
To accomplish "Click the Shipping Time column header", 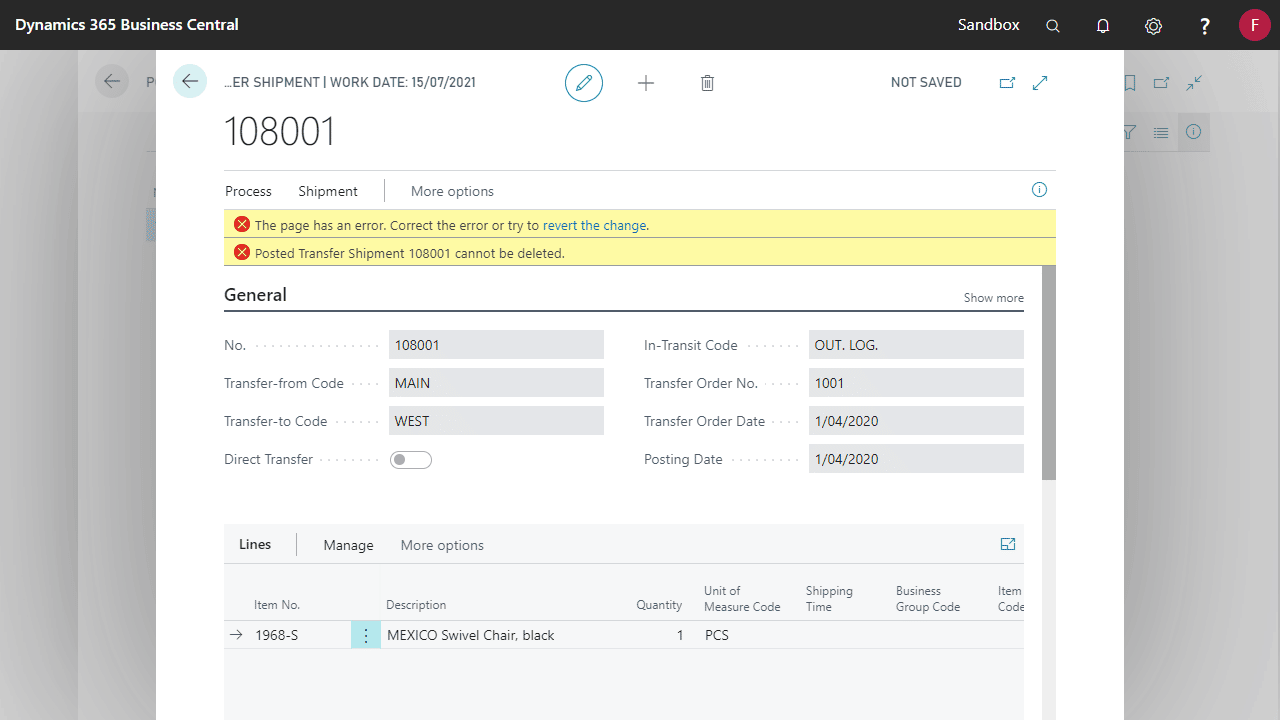I will click(x=829, y=598).
